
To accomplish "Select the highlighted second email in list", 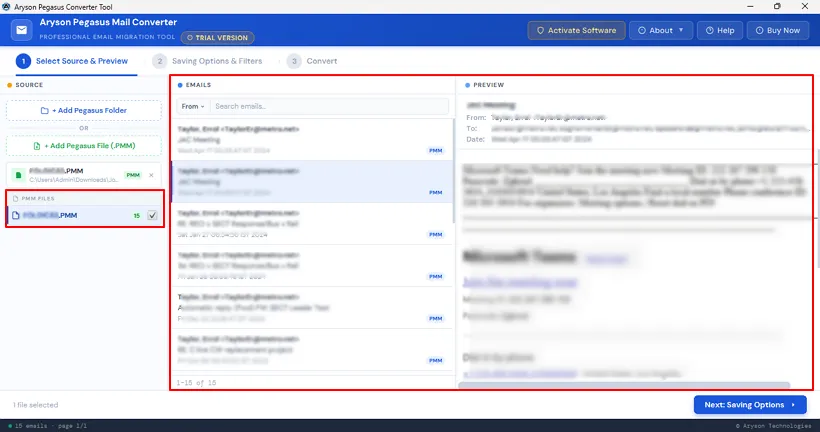I will click(312, 181).
